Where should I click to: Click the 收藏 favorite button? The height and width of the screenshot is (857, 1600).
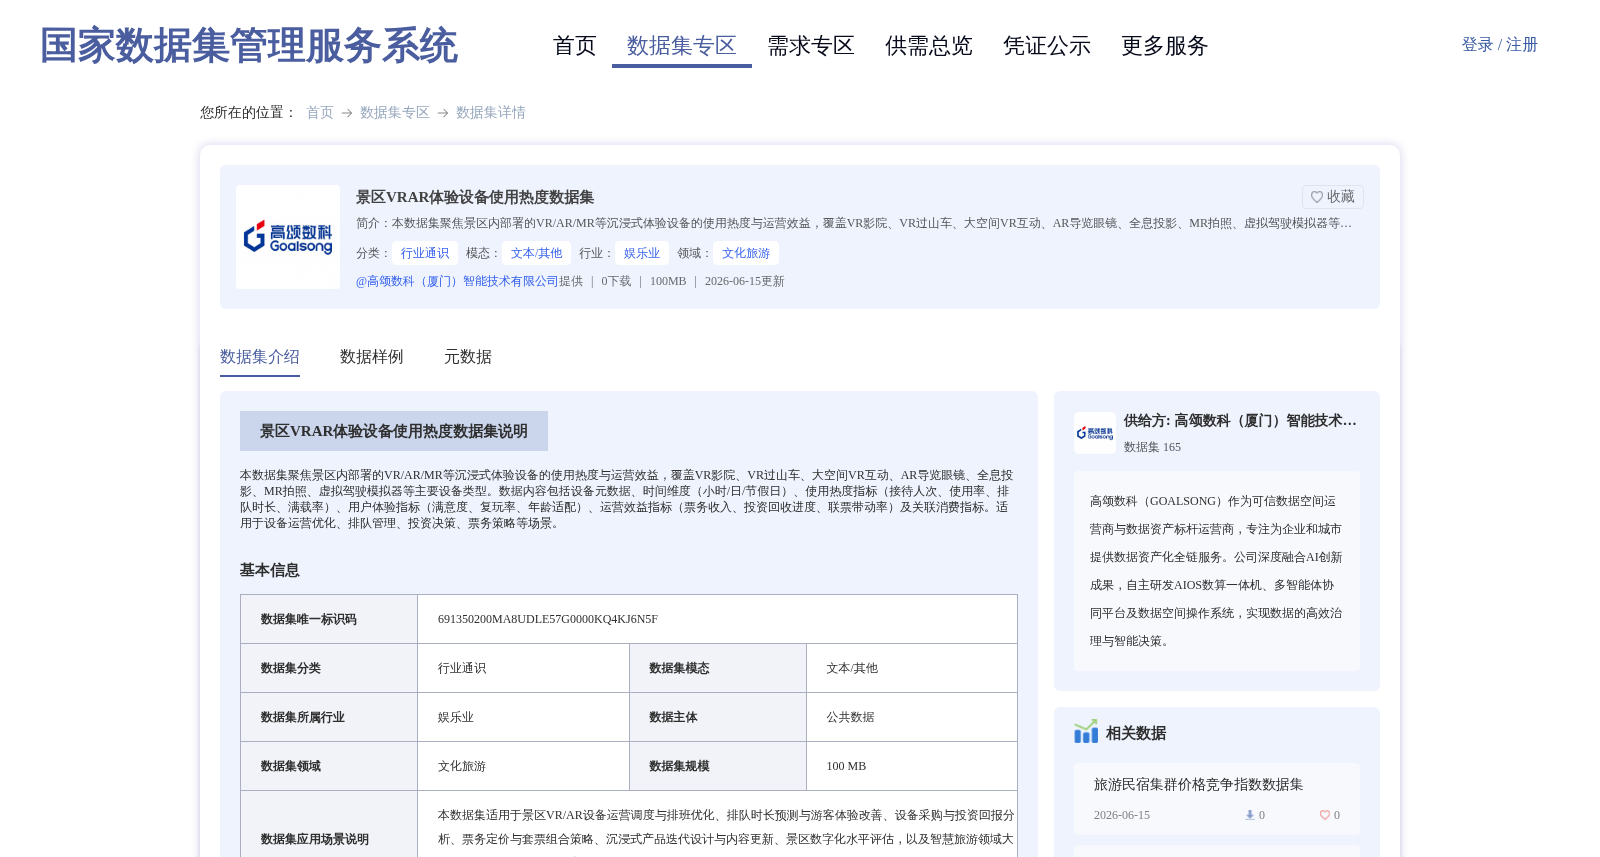(1332, 197)
